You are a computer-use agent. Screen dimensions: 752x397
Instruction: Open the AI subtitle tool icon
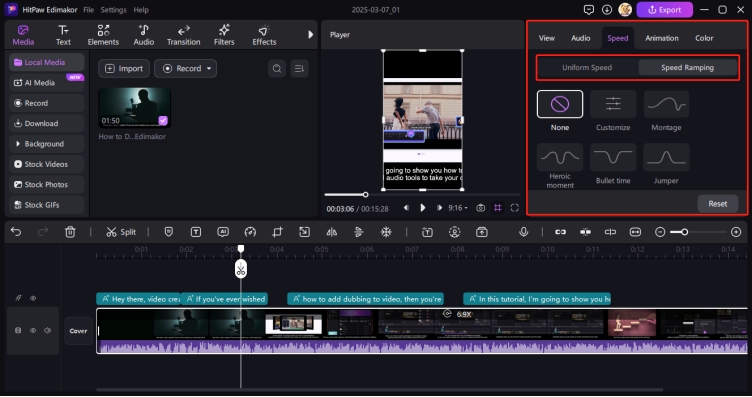click(223, 232)
